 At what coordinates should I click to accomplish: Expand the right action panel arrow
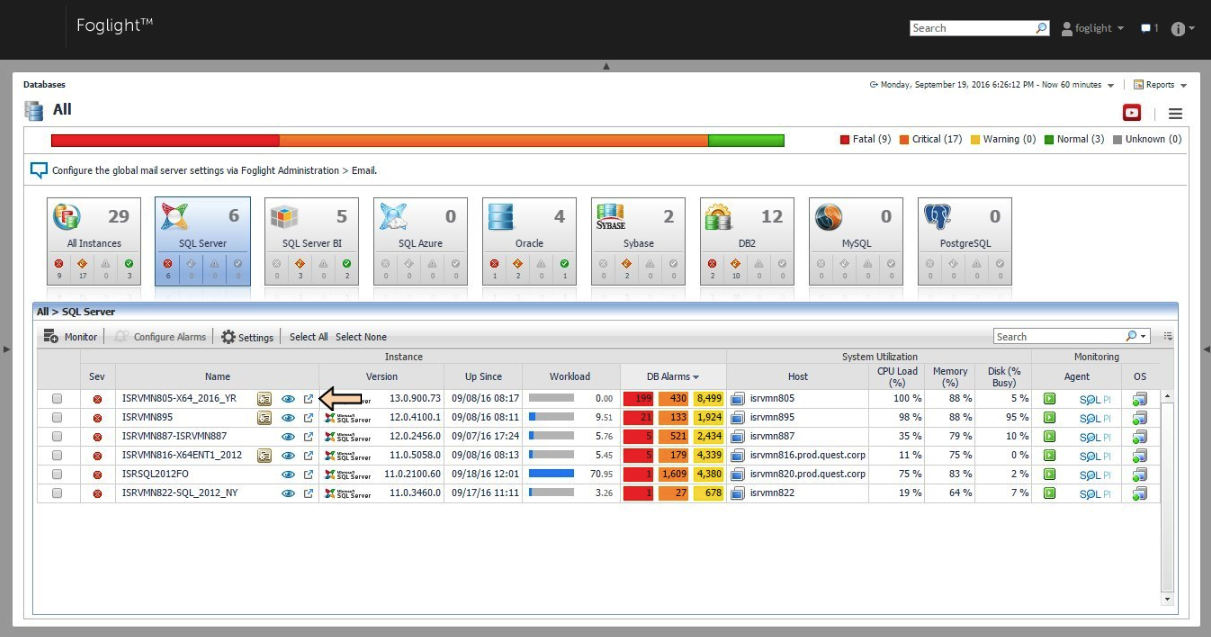click(1205, 349)
